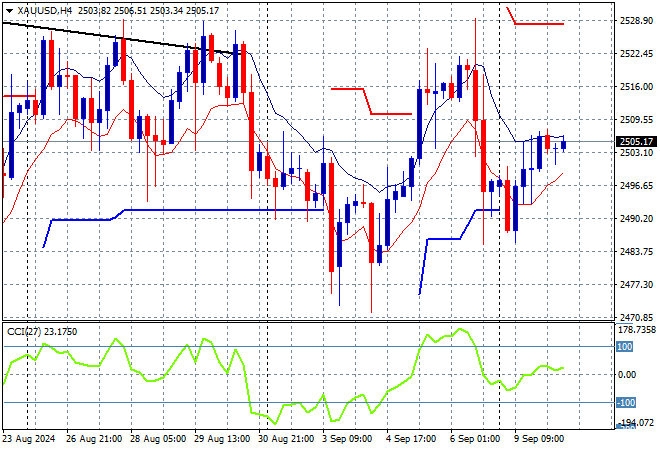The image size is (660, 450).
Task: Click the 2477.30 price scale label
Action: point(636,285)
